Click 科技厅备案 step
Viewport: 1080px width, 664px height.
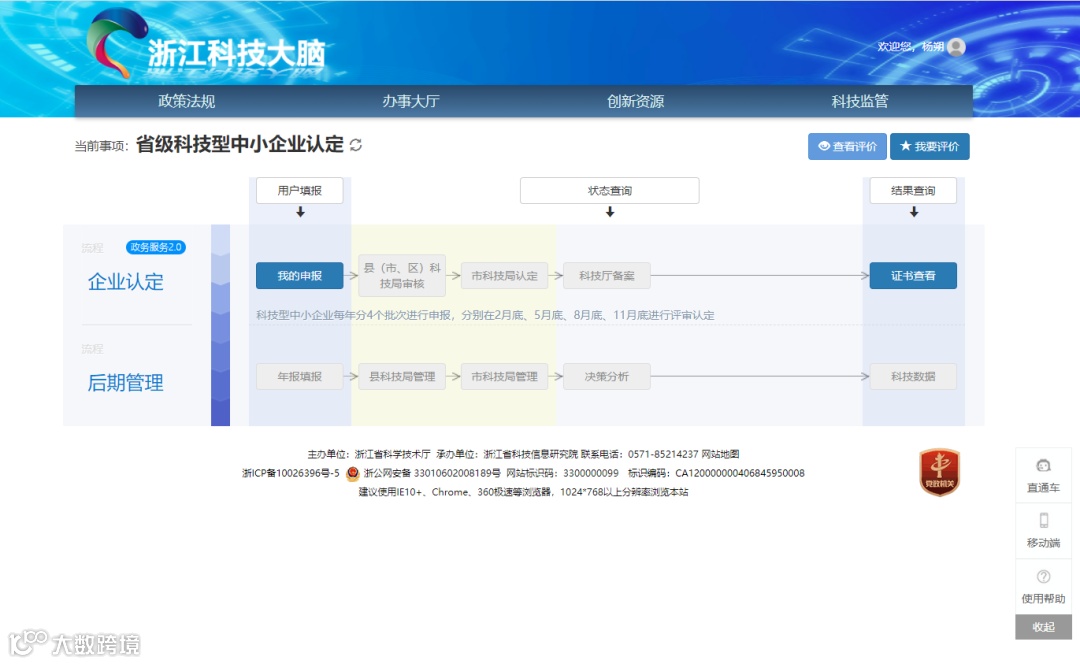pyautogui.click(x=607, y=276)
